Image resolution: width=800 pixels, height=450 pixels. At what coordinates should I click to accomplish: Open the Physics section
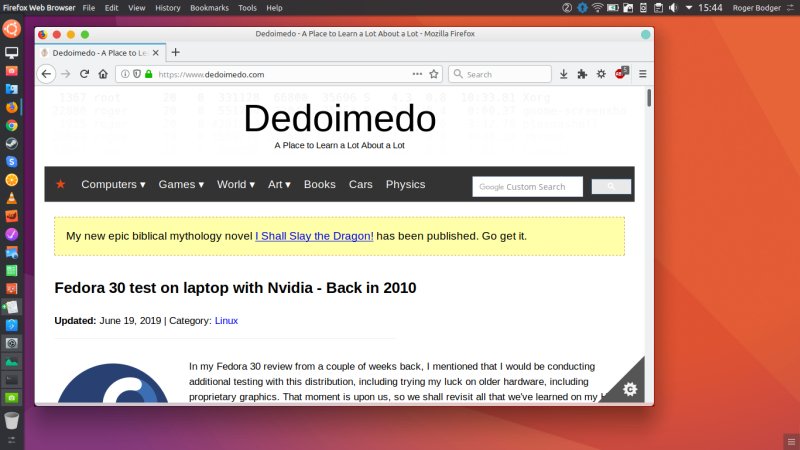(x=405, y=184)
